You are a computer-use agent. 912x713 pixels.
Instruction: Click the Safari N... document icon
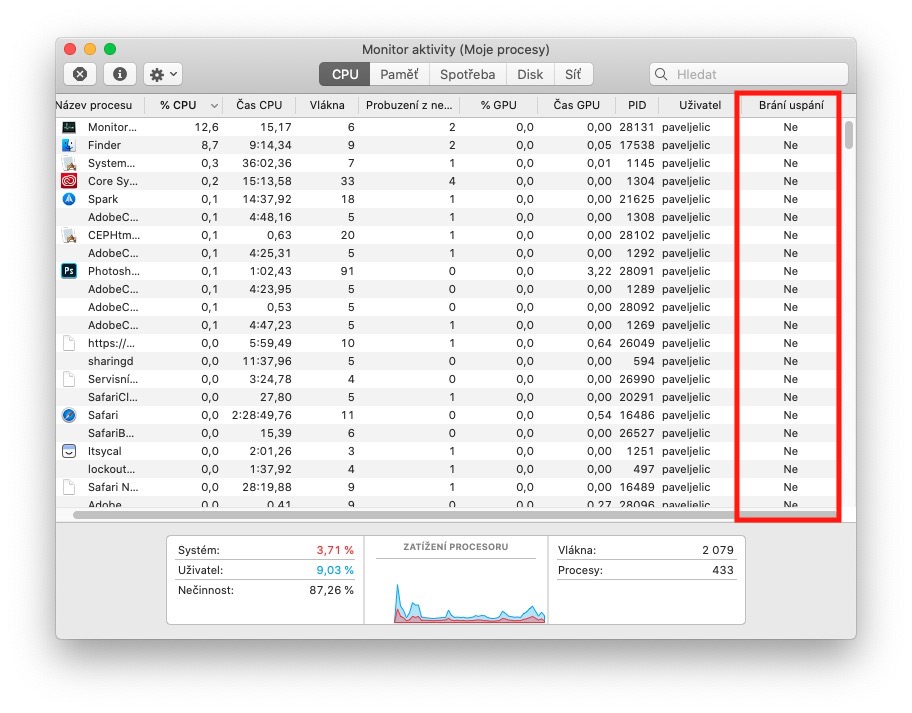coord(69,487)
